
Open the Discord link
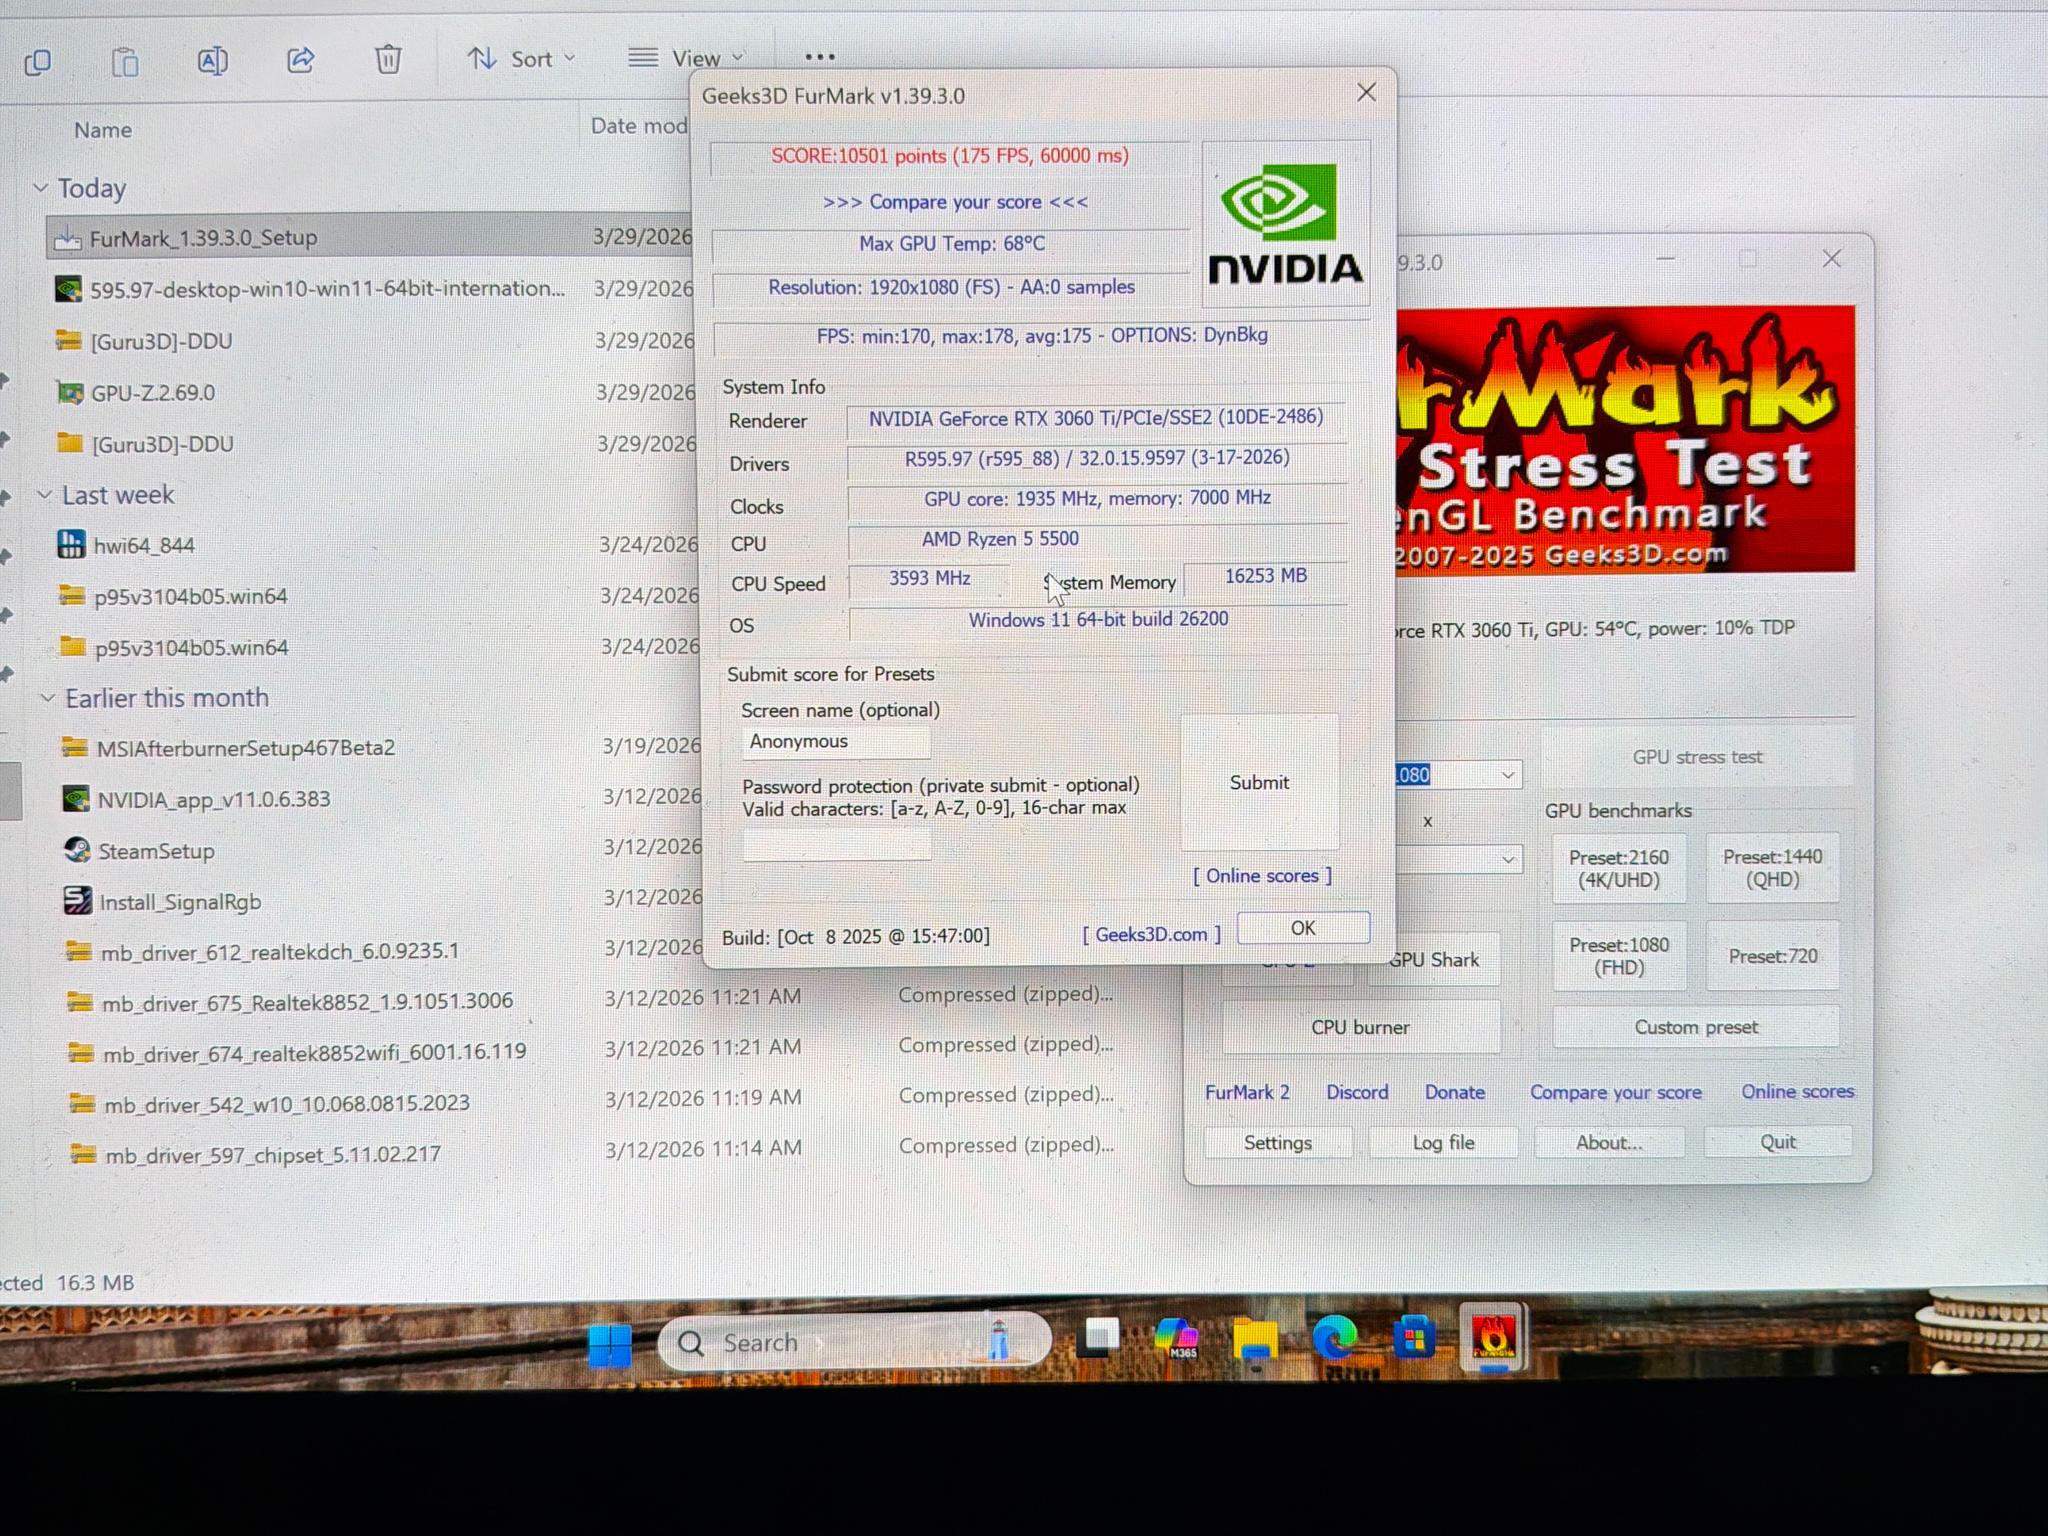(1357, 1092)
